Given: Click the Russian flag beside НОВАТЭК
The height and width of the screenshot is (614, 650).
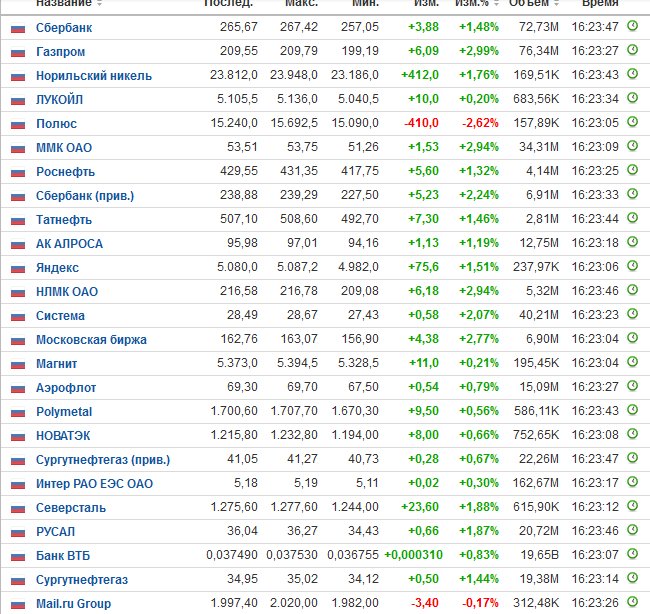Looking at the screenshot, I should (x=18, y=437).
